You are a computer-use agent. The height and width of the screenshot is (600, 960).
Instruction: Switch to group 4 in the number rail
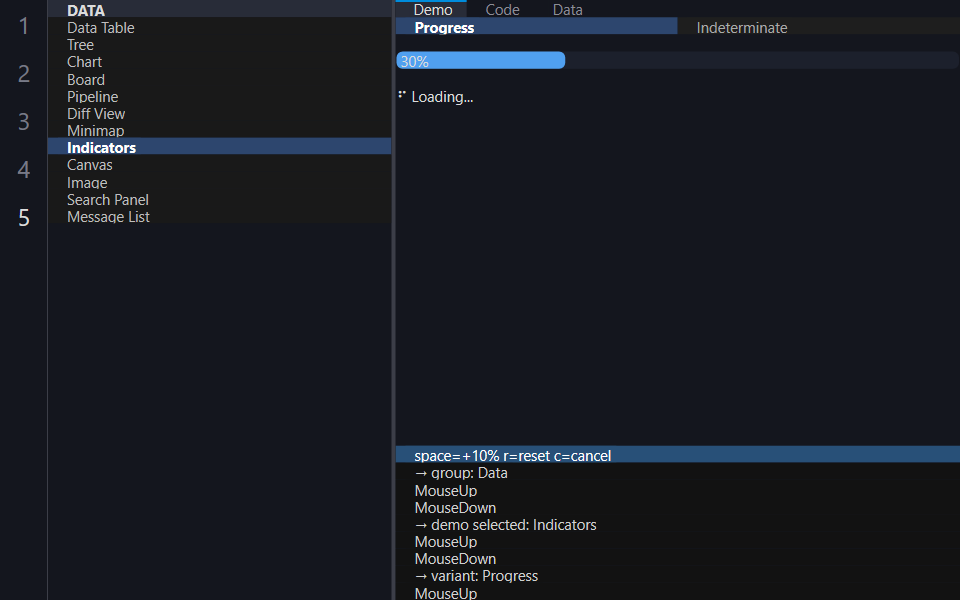pyautogui.click(x=23, y=169)
